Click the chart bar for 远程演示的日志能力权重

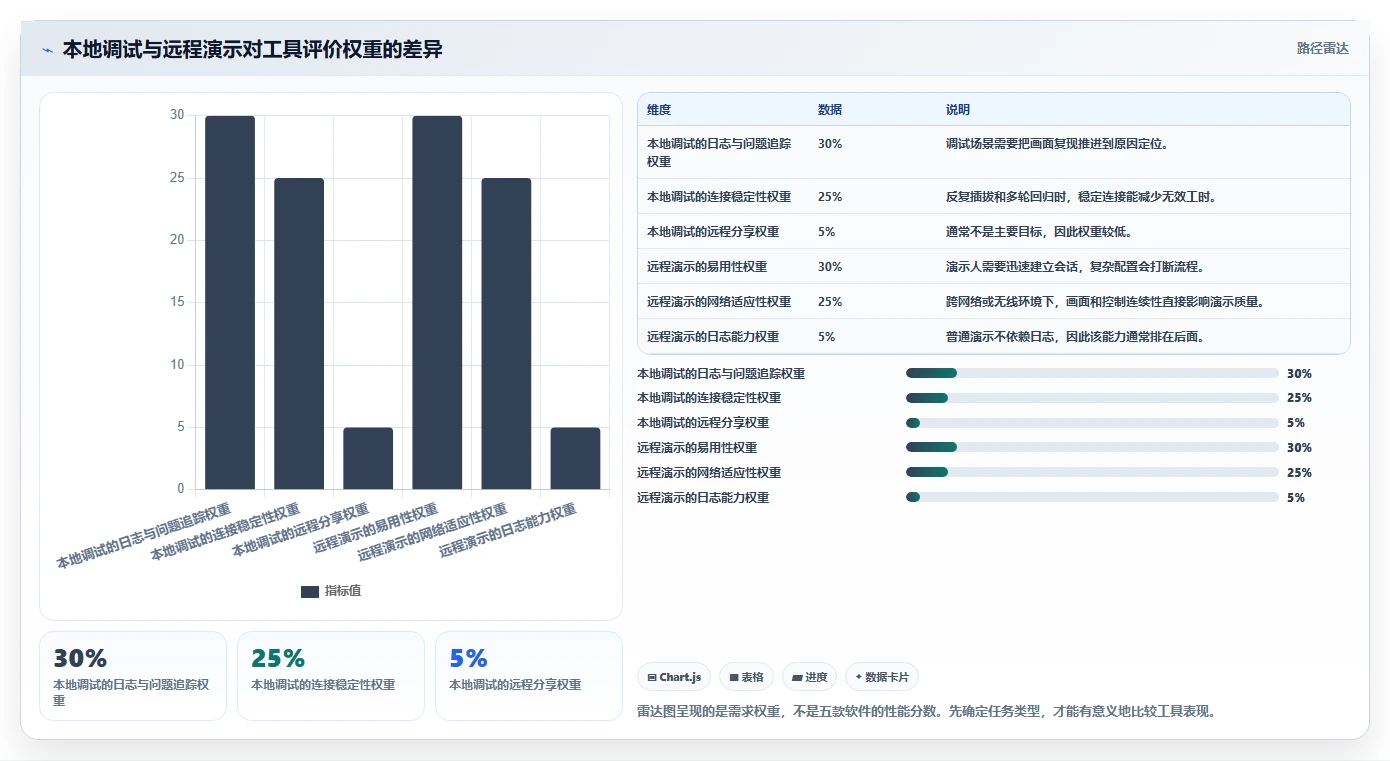click(575, 458)
